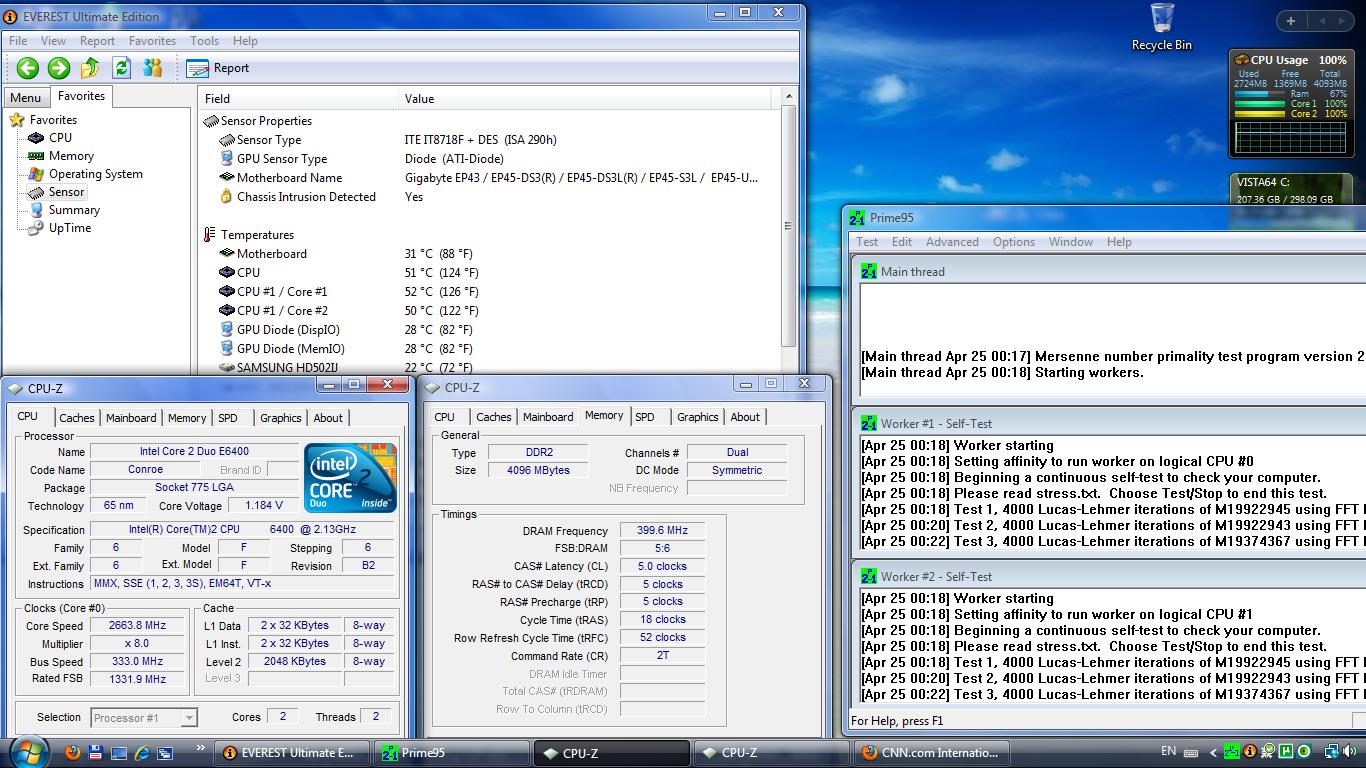Screen dimensions: 1366x768
Task: Open the About tab in right CPU-Z window
Action: 745,417
